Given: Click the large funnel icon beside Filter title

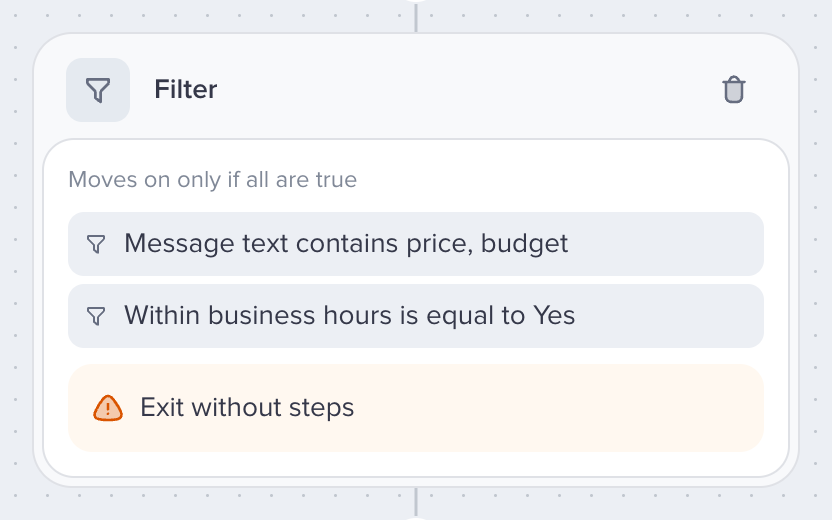Looking at the screenshot, I should click(98, 90).
